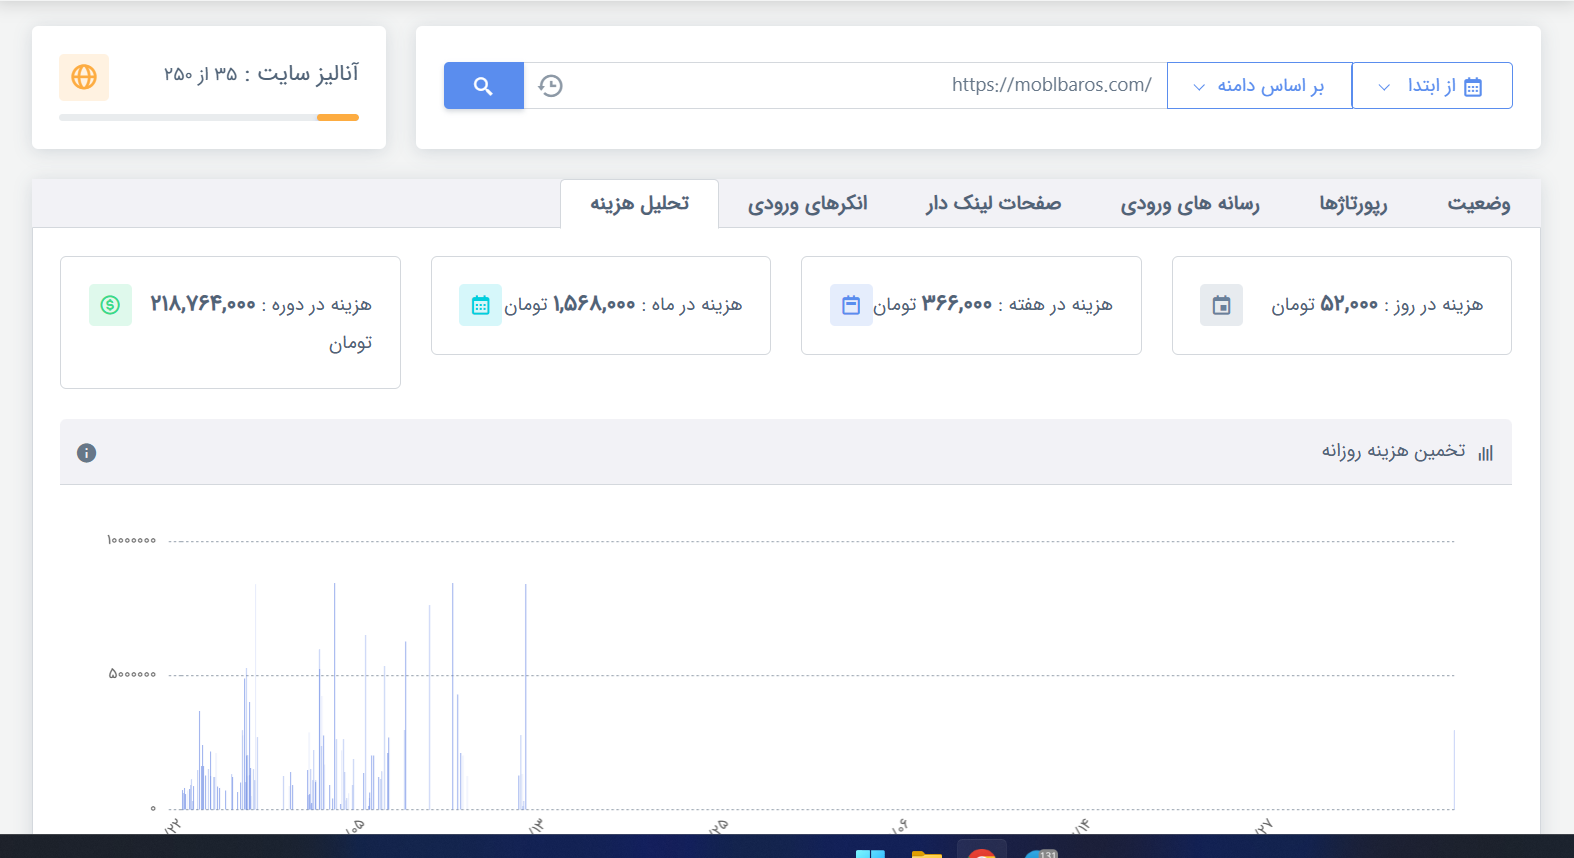Open Chrome from the Windows taskbar

[x=982, y=852]
